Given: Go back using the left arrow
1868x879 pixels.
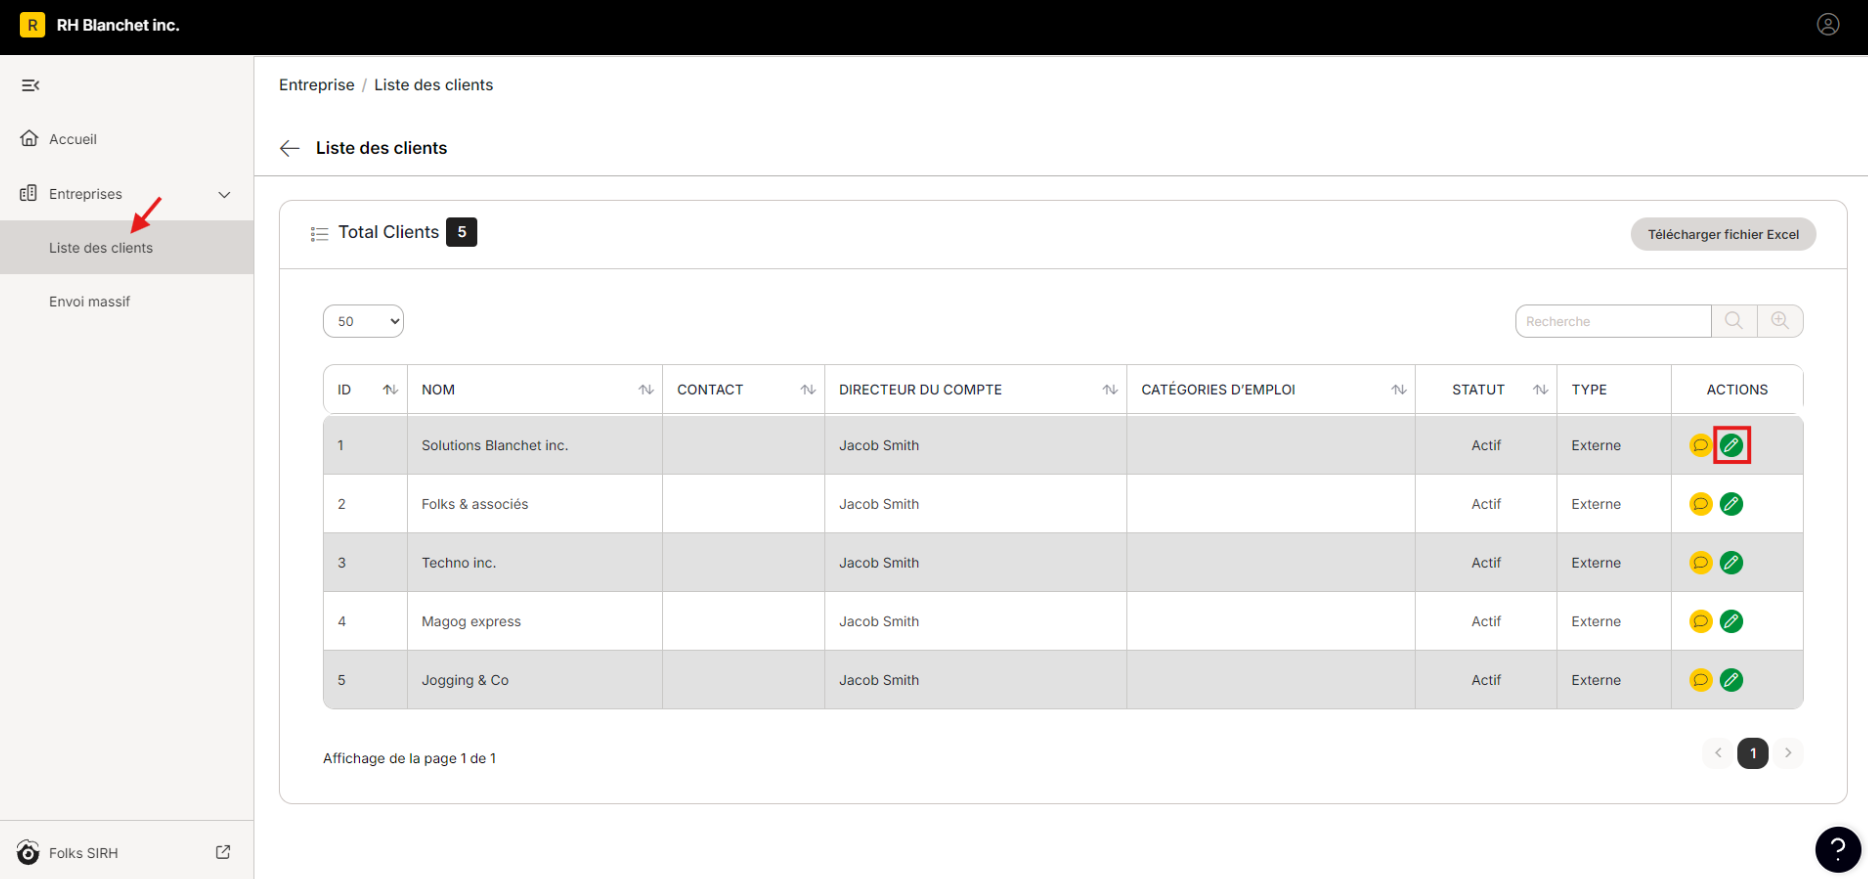Looking at the screenshot, I should pos(290,148).
